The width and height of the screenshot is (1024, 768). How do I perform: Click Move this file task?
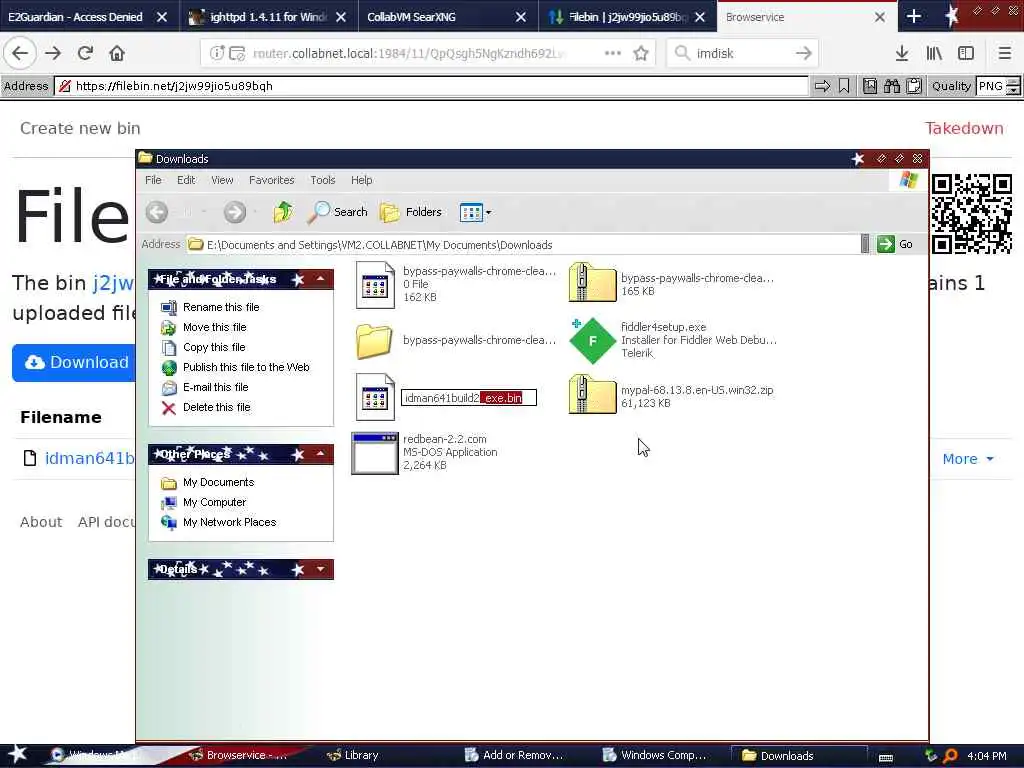click(x=214, y=327)
